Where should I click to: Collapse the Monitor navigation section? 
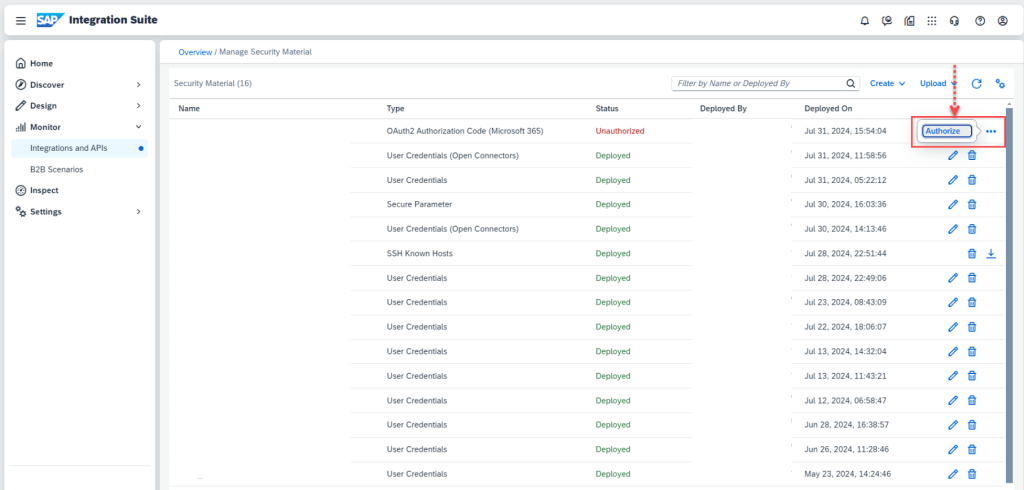tap(138, 127)
